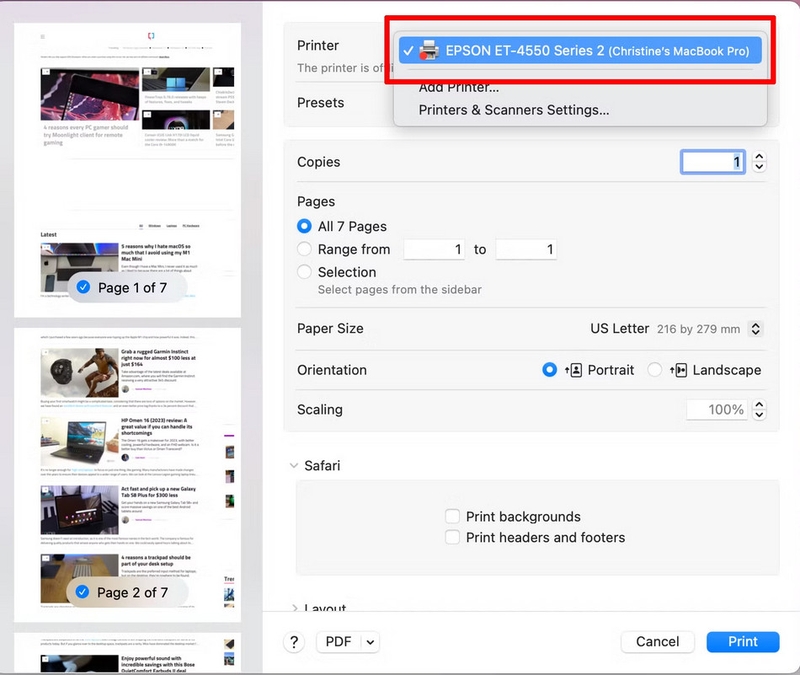This screenshot has width=800, height=675.
Task: Toggle the Page 2 of 7 checkmark
Action: tap(82, 592)
